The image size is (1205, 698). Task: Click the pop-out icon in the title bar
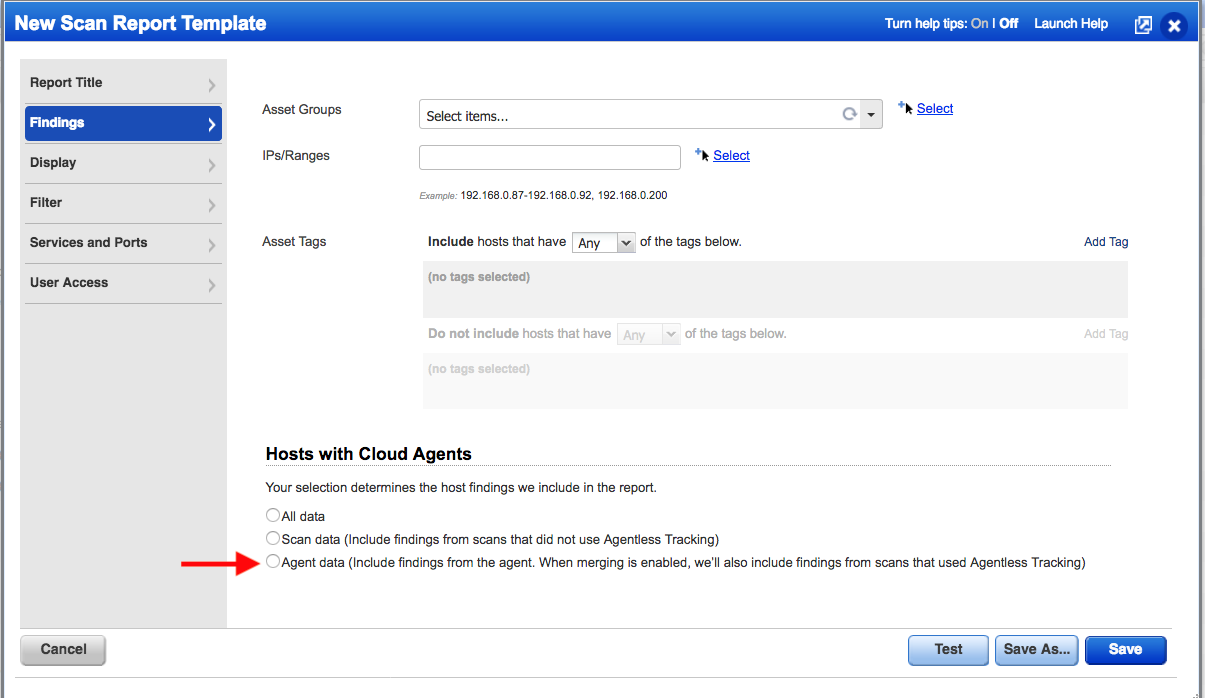1143,23
